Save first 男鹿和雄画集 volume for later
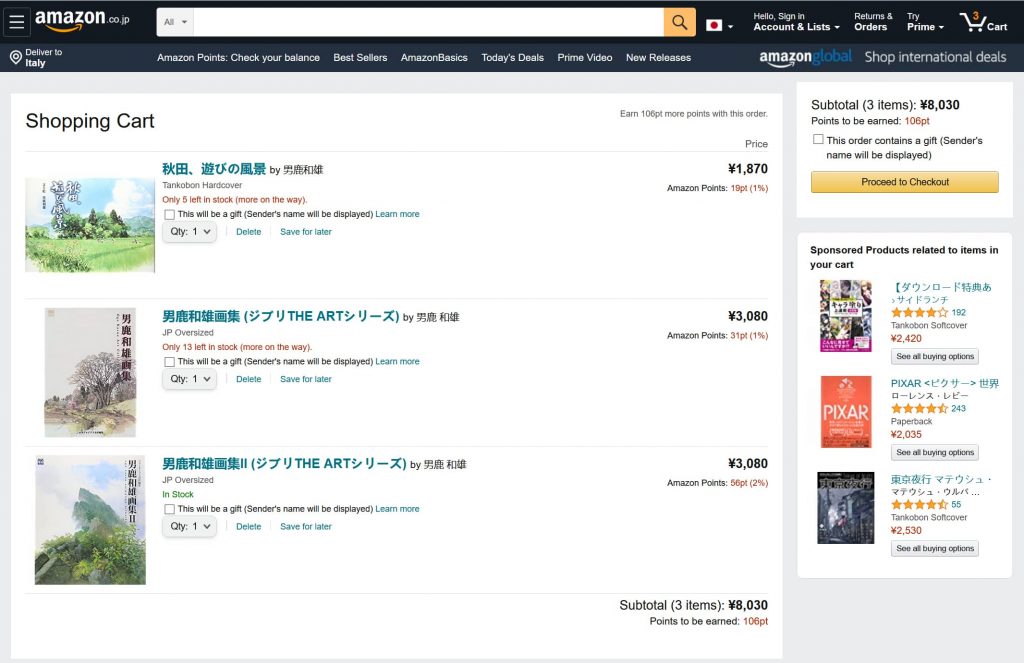This screenshot has height=663, width=1024. point(306,380)
